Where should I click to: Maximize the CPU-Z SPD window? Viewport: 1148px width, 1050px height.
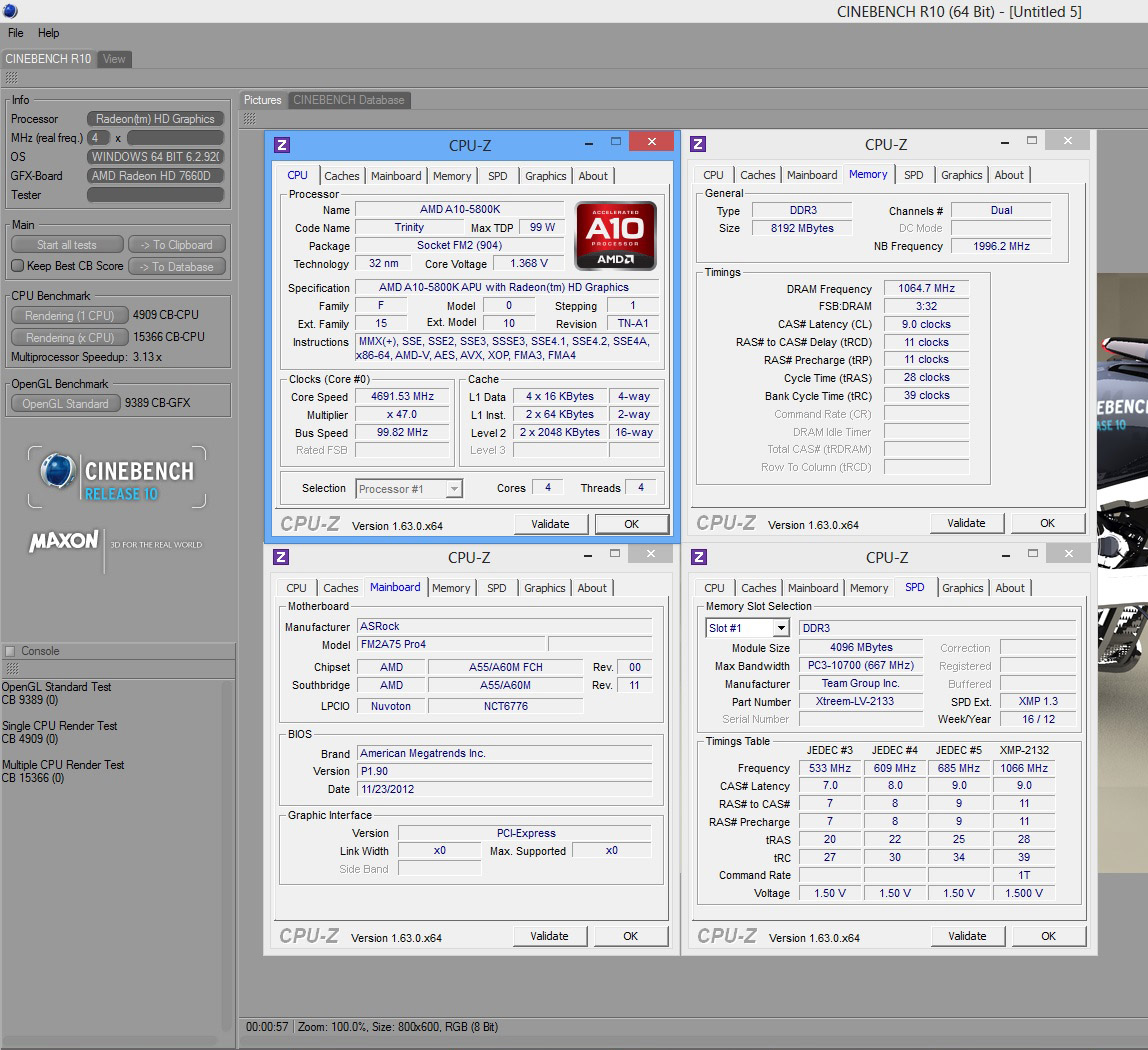pos(1032,554)
